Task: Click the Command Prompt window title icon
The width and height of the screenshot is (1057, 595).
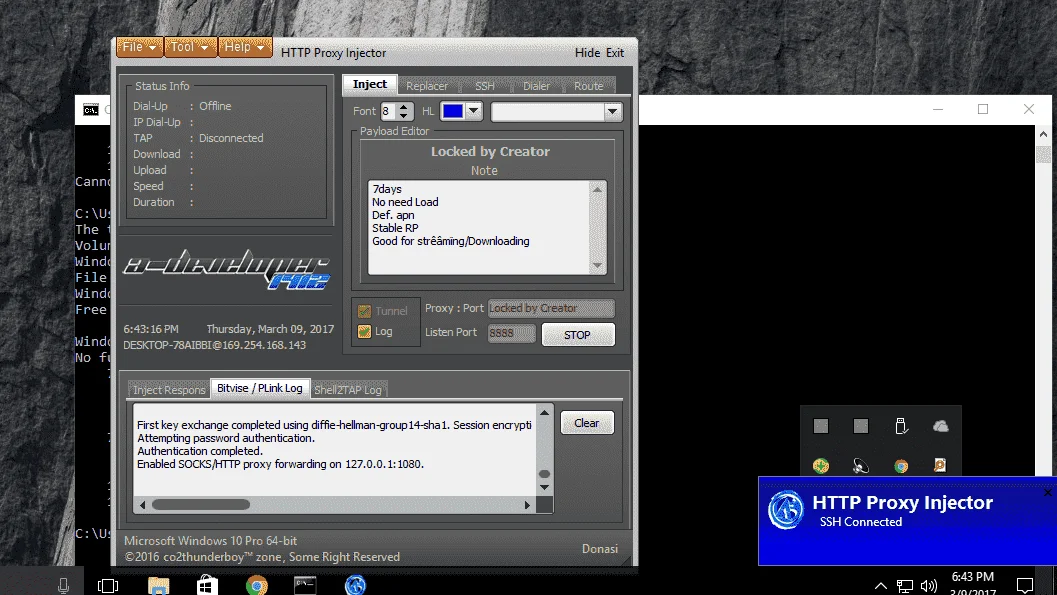Action: point(91,110)
